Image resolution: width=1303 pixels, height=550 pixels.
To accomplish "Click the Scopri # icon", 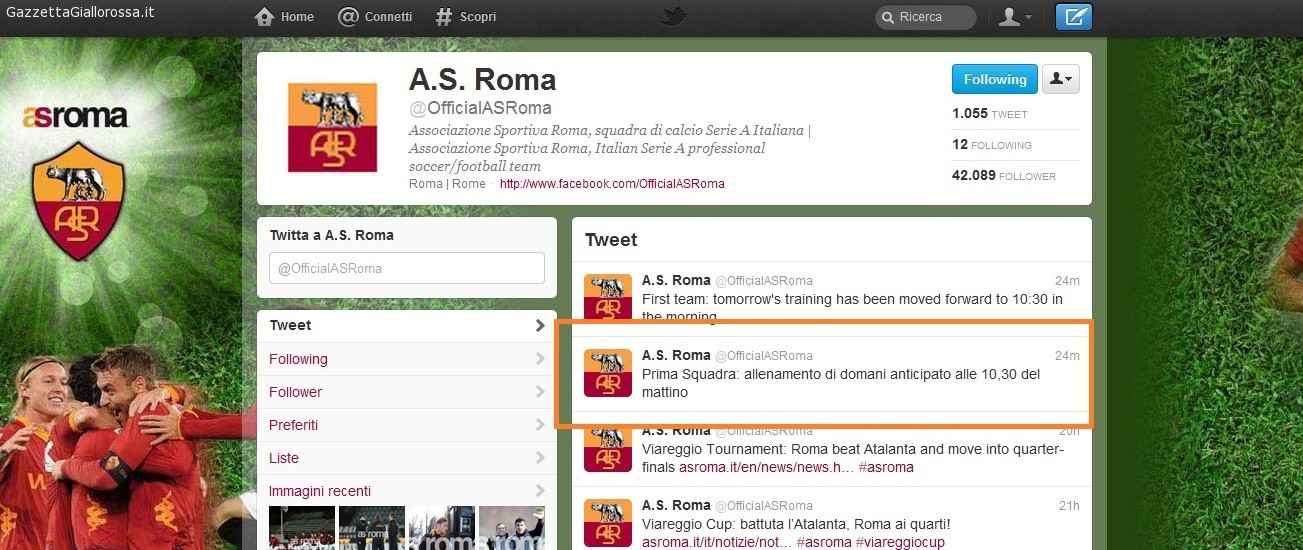I will [x=444, y=17].
